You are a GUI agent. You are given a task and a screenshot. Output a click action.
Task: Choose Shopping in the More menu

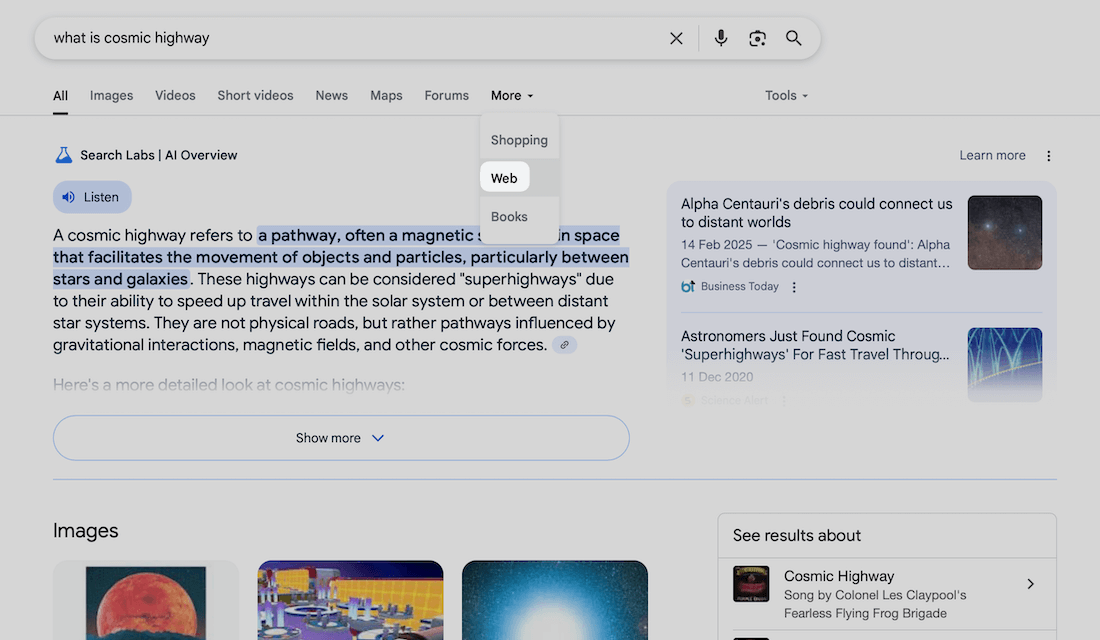tap(519, 140)
